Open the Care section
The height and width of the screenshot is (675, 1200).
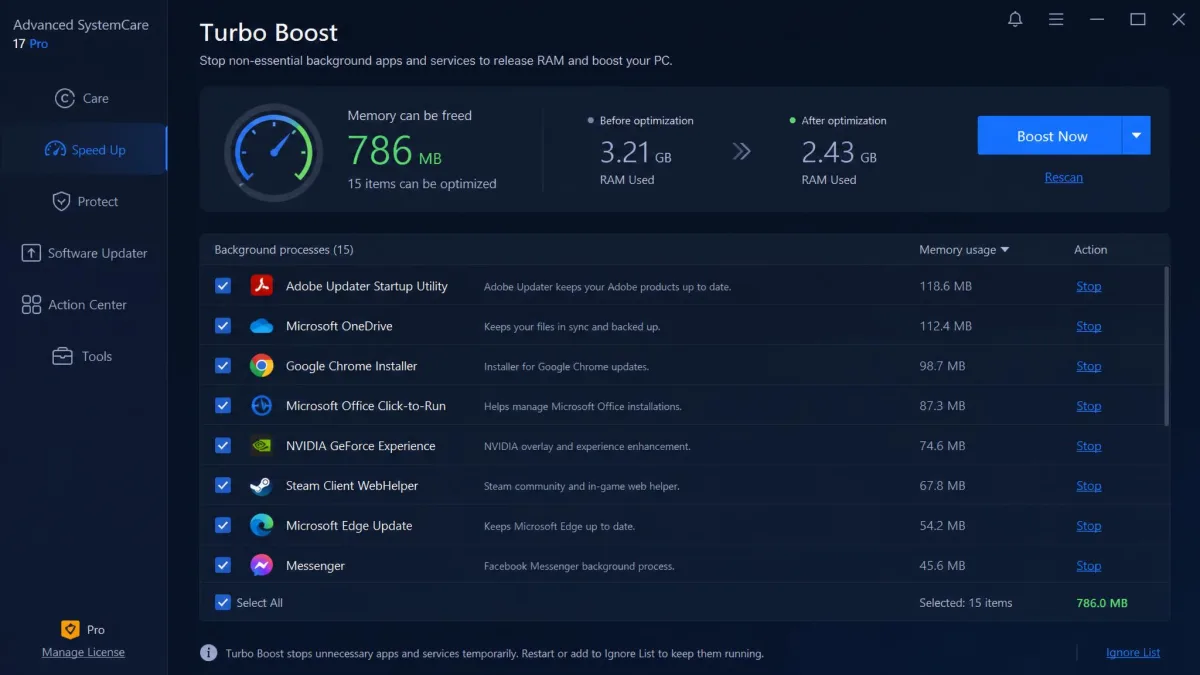pyautogui.click(x=83, y=98)
